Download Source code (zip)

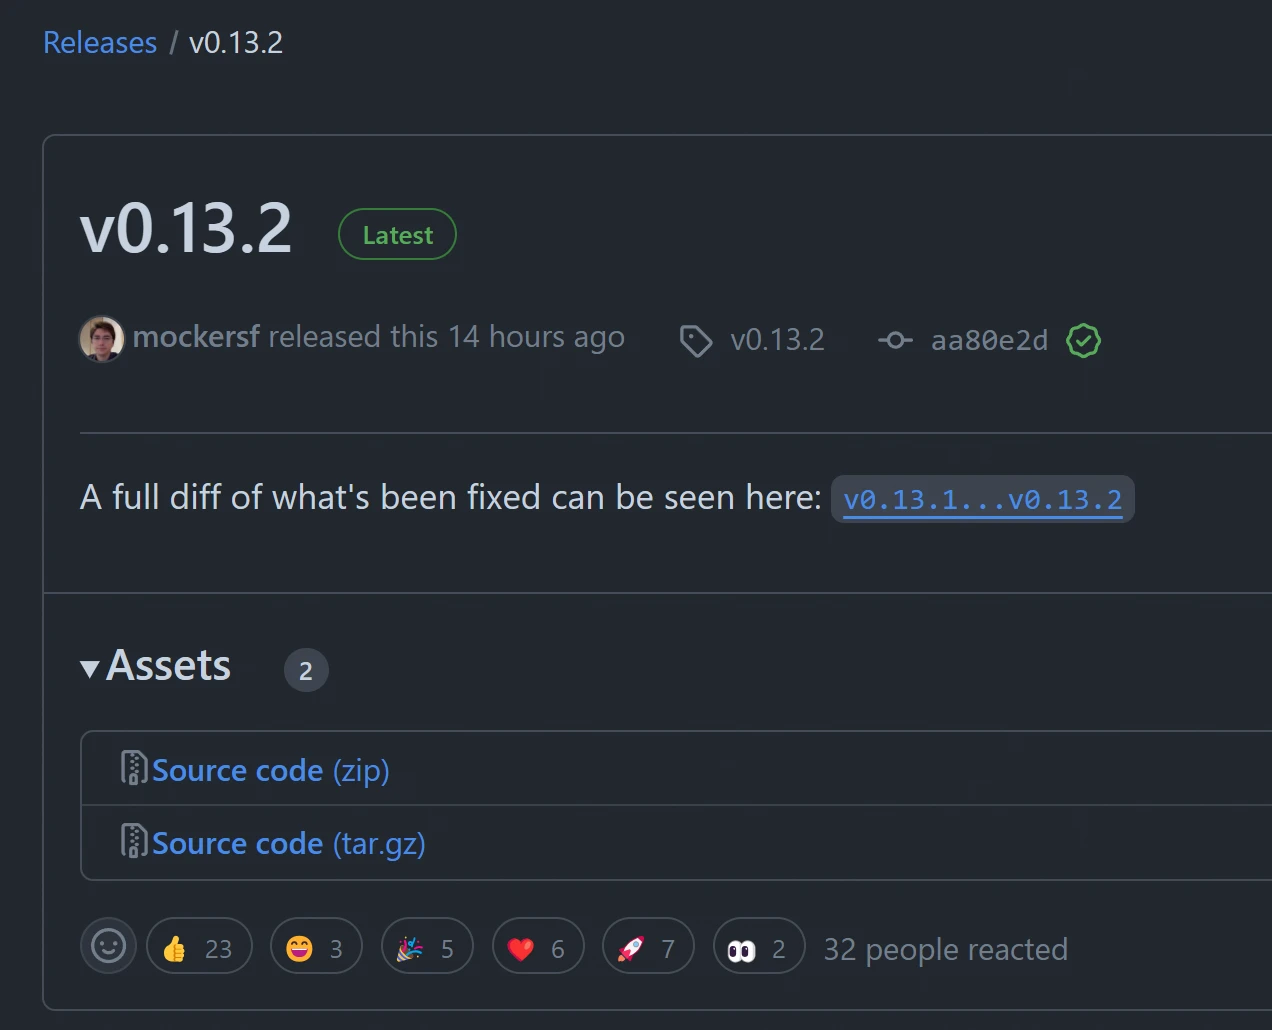click(270, 770)
